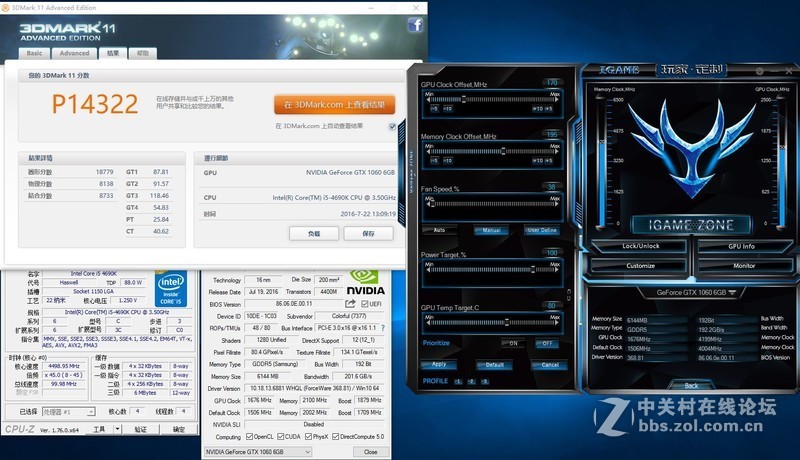800x460 pixels.
Task: Click the share BIOS icon in GPU-Z
Action: pyautogui.click(x=350, y=303)
